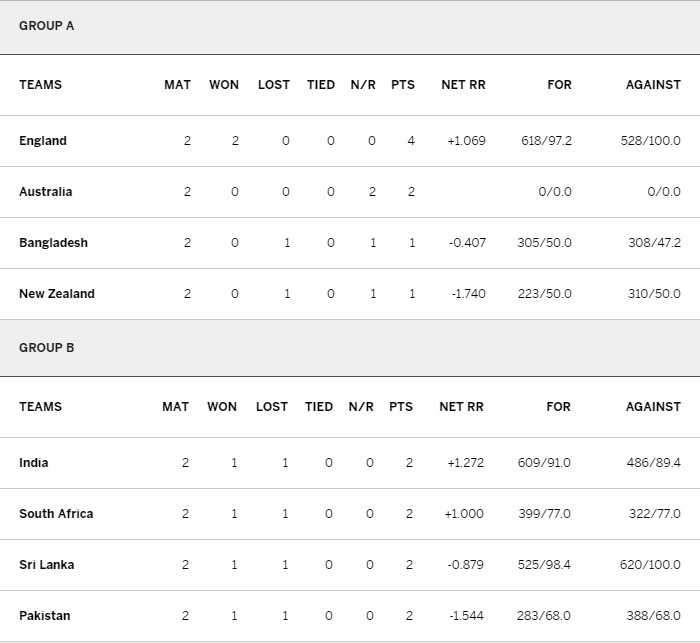Image resolution: width=700 pixels, height=643 pixels.
Task: Click the GROUP B section header
Action: (x=47, y=348)
